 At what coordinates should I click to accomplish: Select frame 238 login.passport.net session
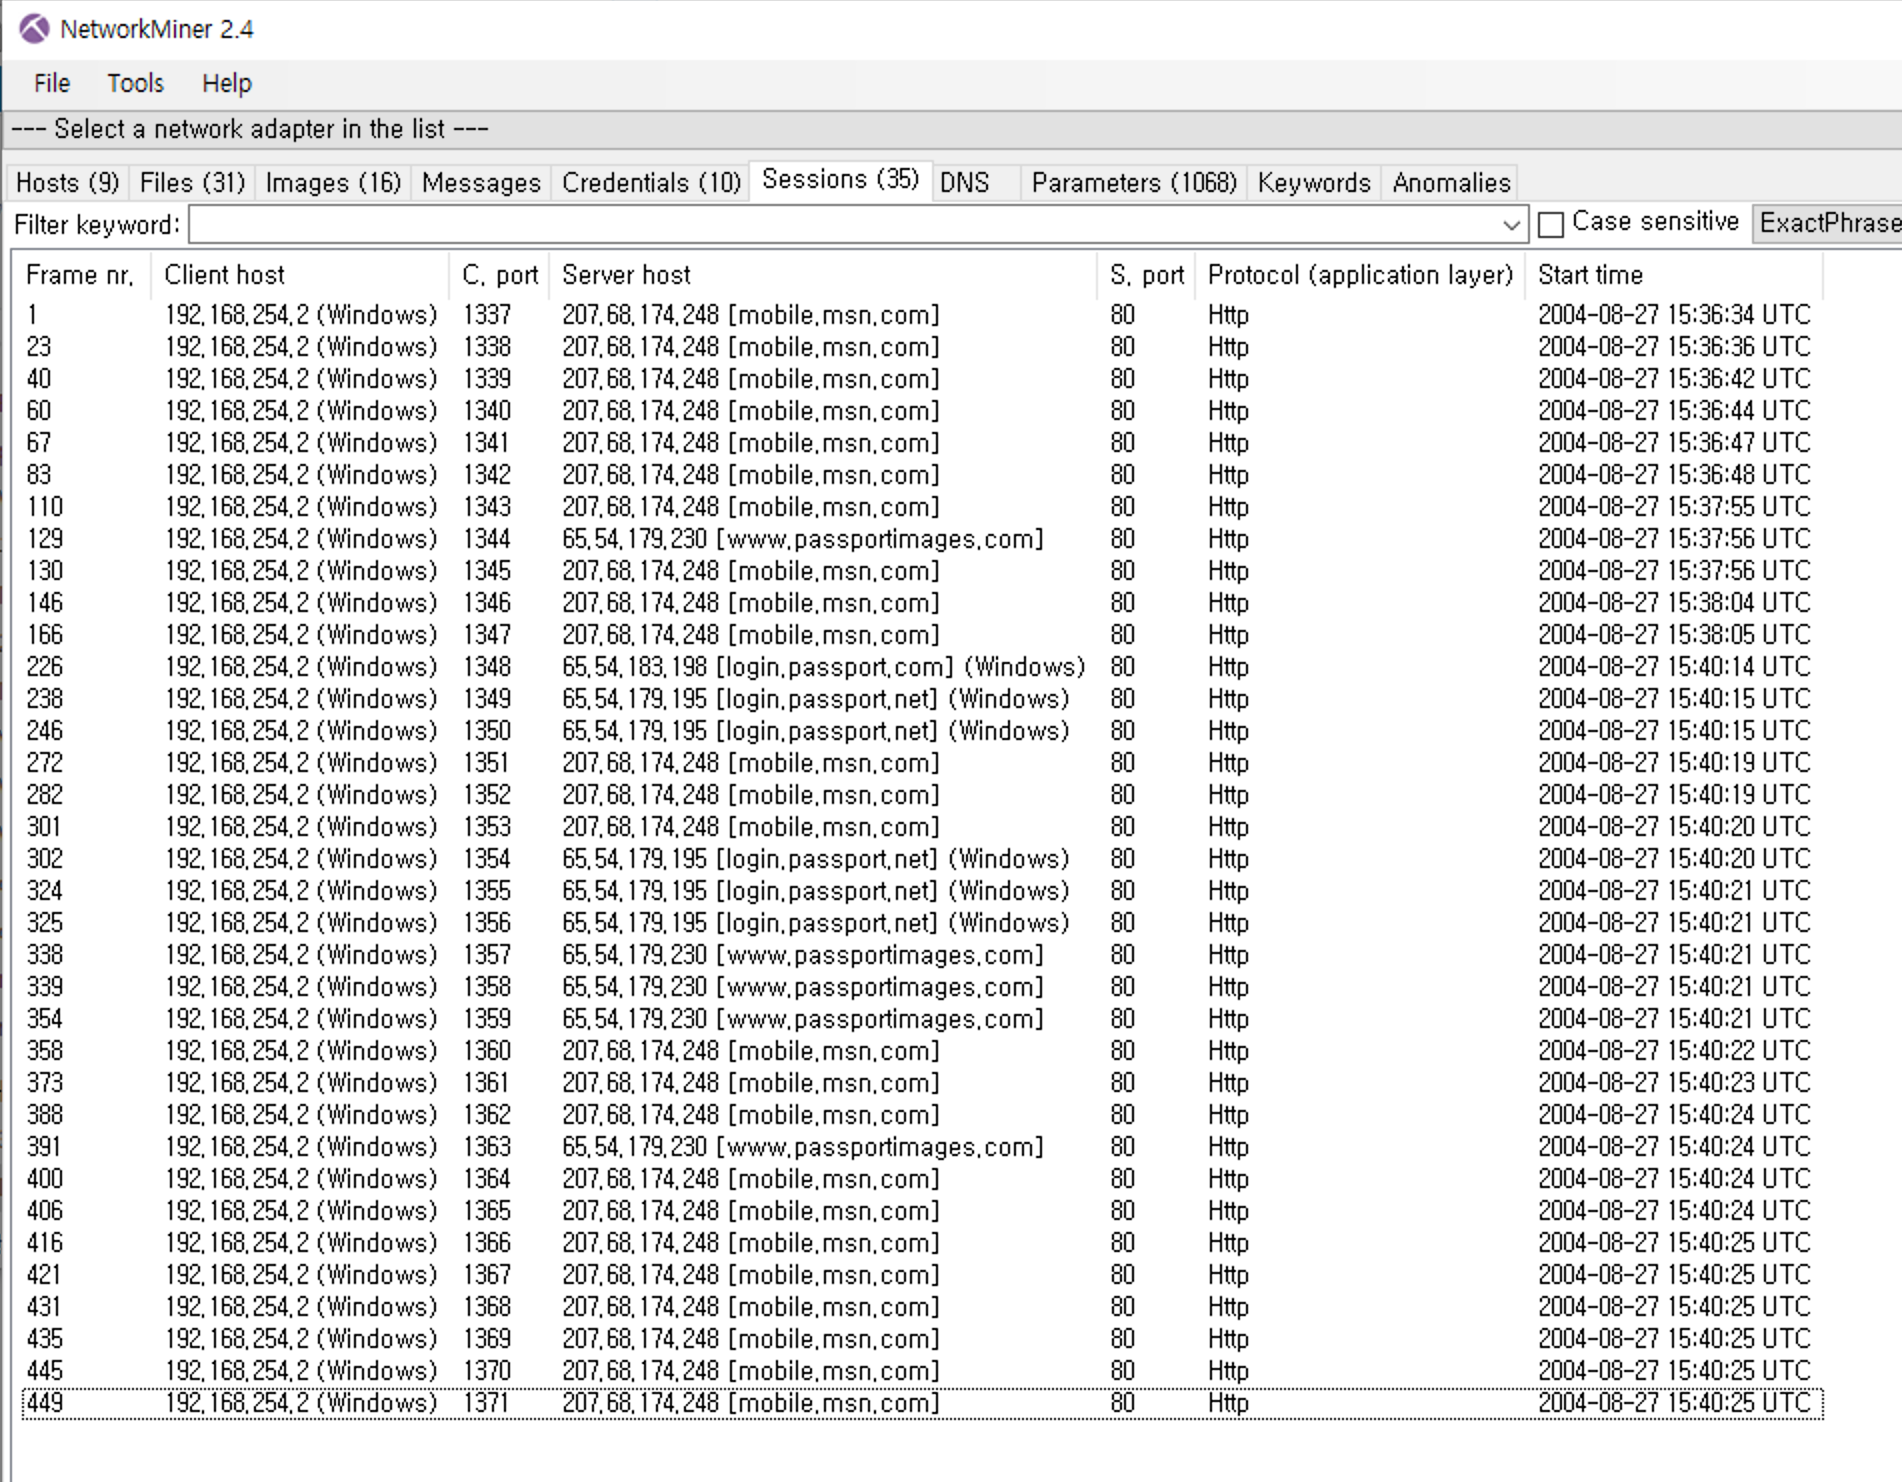click(x=922, y=699)
